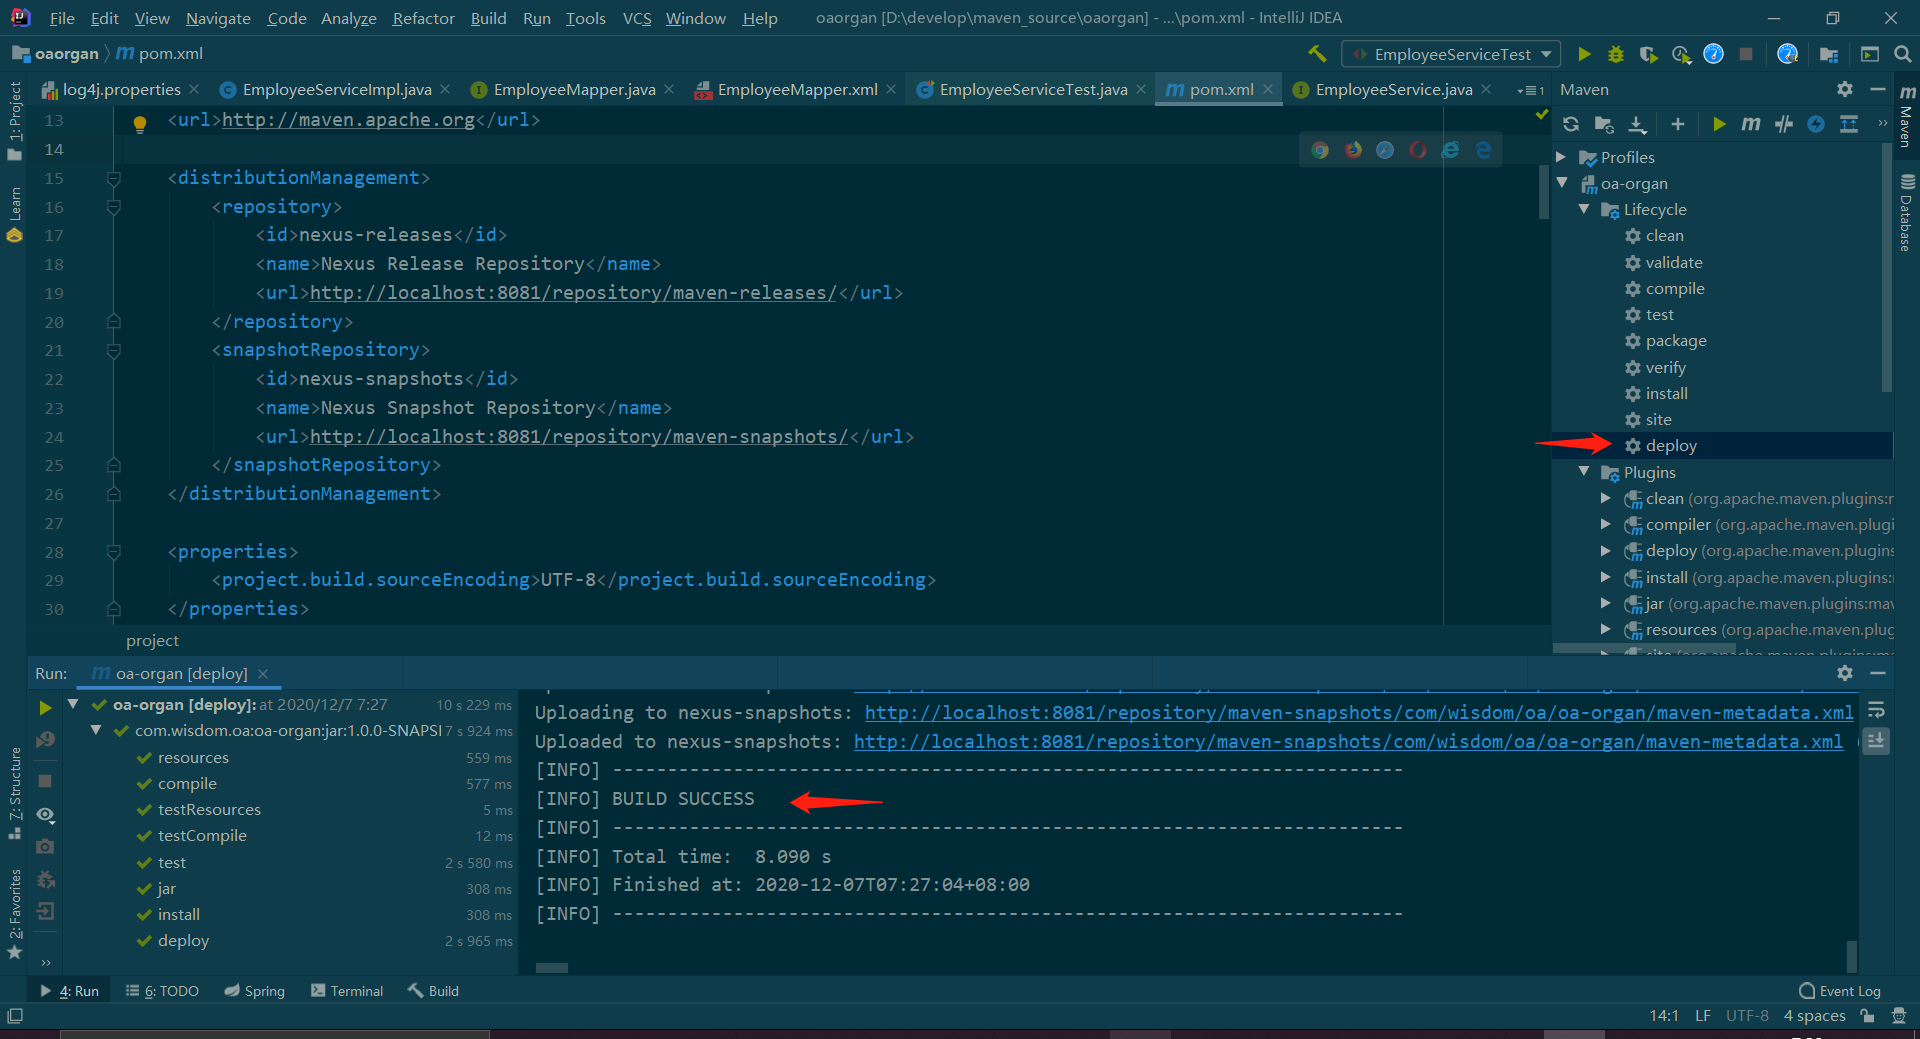Show hidden editor tabs list dropdown
The width and height of the screenshot is (1920, 1039).
tap(1530, 90)
